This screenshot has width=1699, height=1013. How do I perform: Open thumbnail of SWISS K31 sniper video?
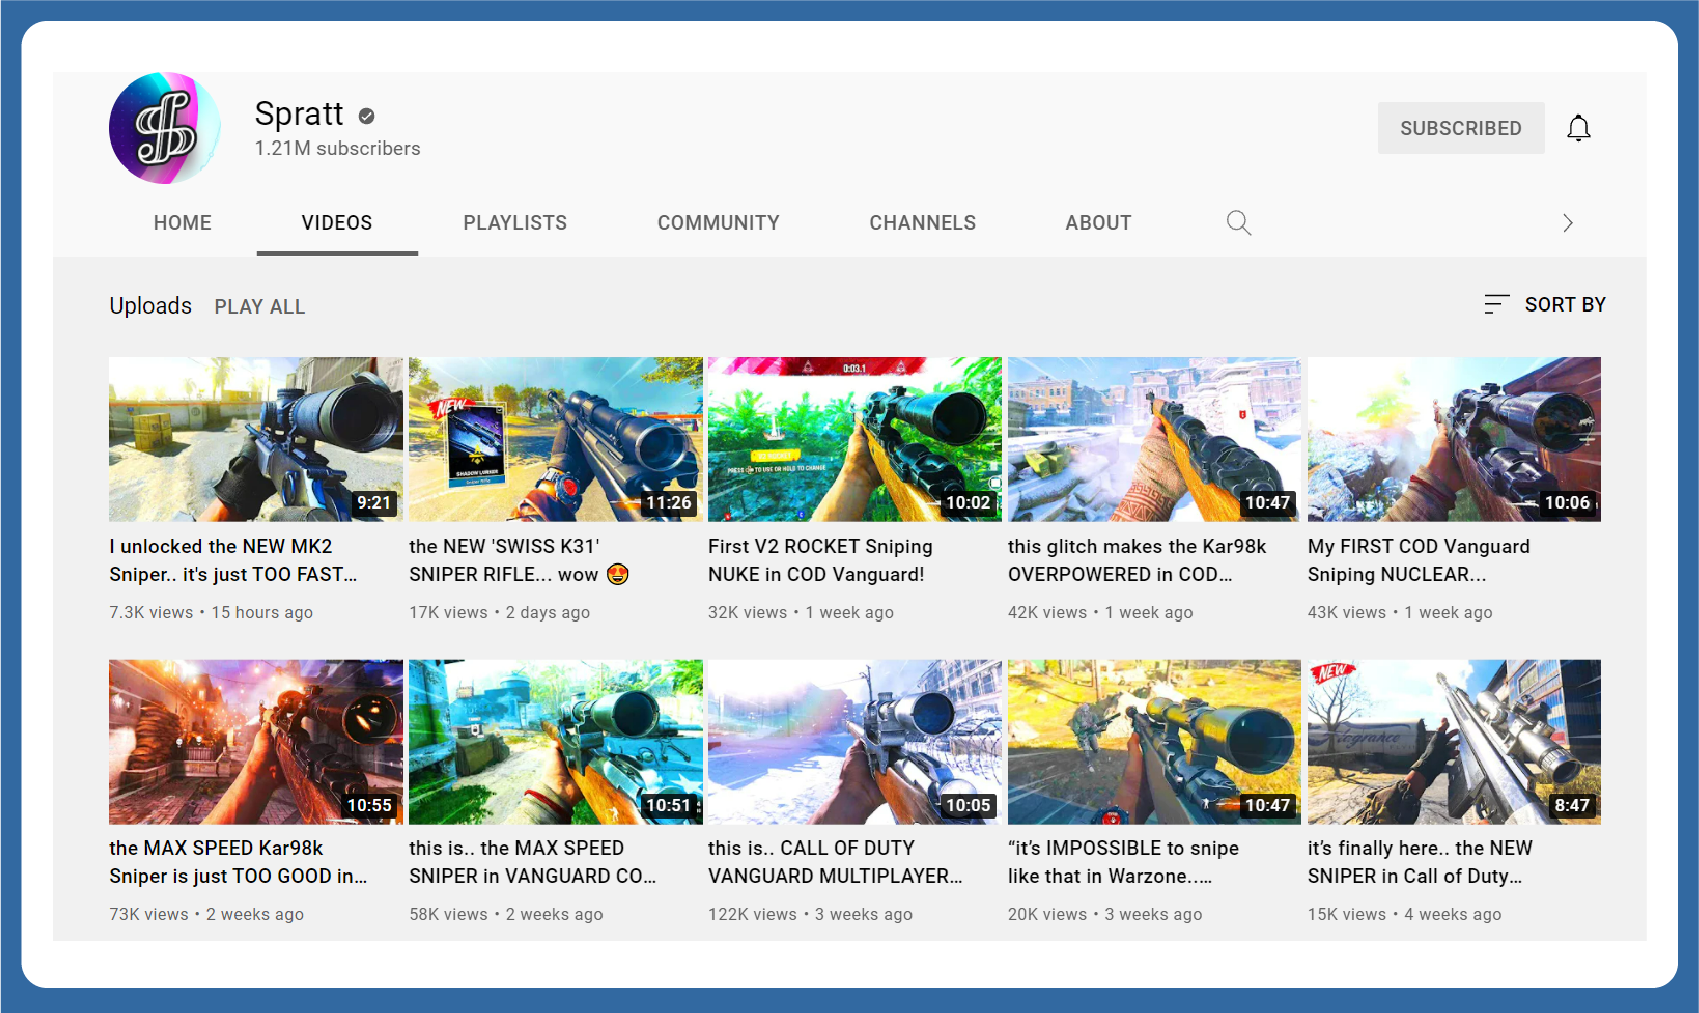555,439
